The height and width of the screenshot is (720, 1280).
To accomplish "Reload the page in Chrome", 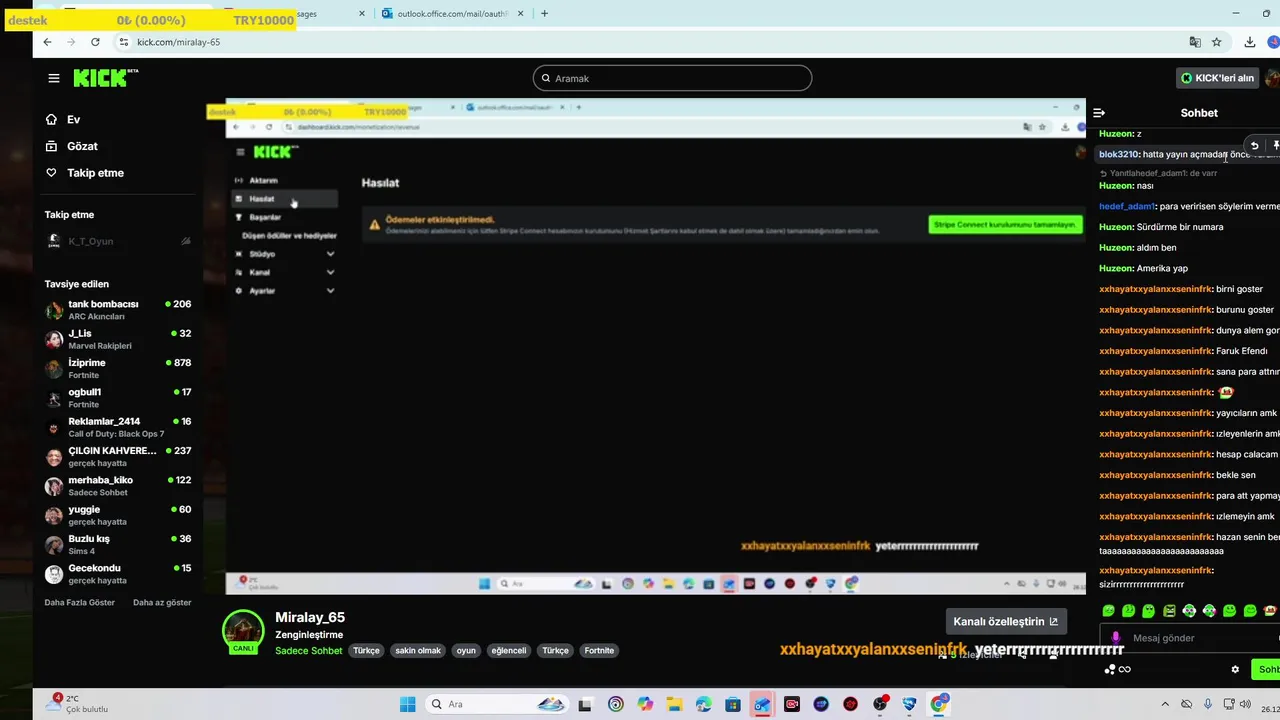I will coord(95,42).
